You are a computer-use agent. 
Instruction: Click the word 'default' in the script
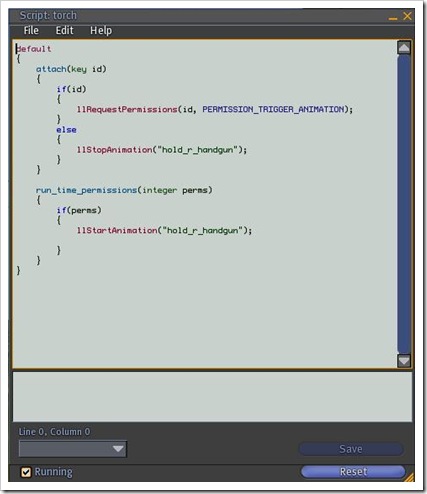tap(34, 49)
